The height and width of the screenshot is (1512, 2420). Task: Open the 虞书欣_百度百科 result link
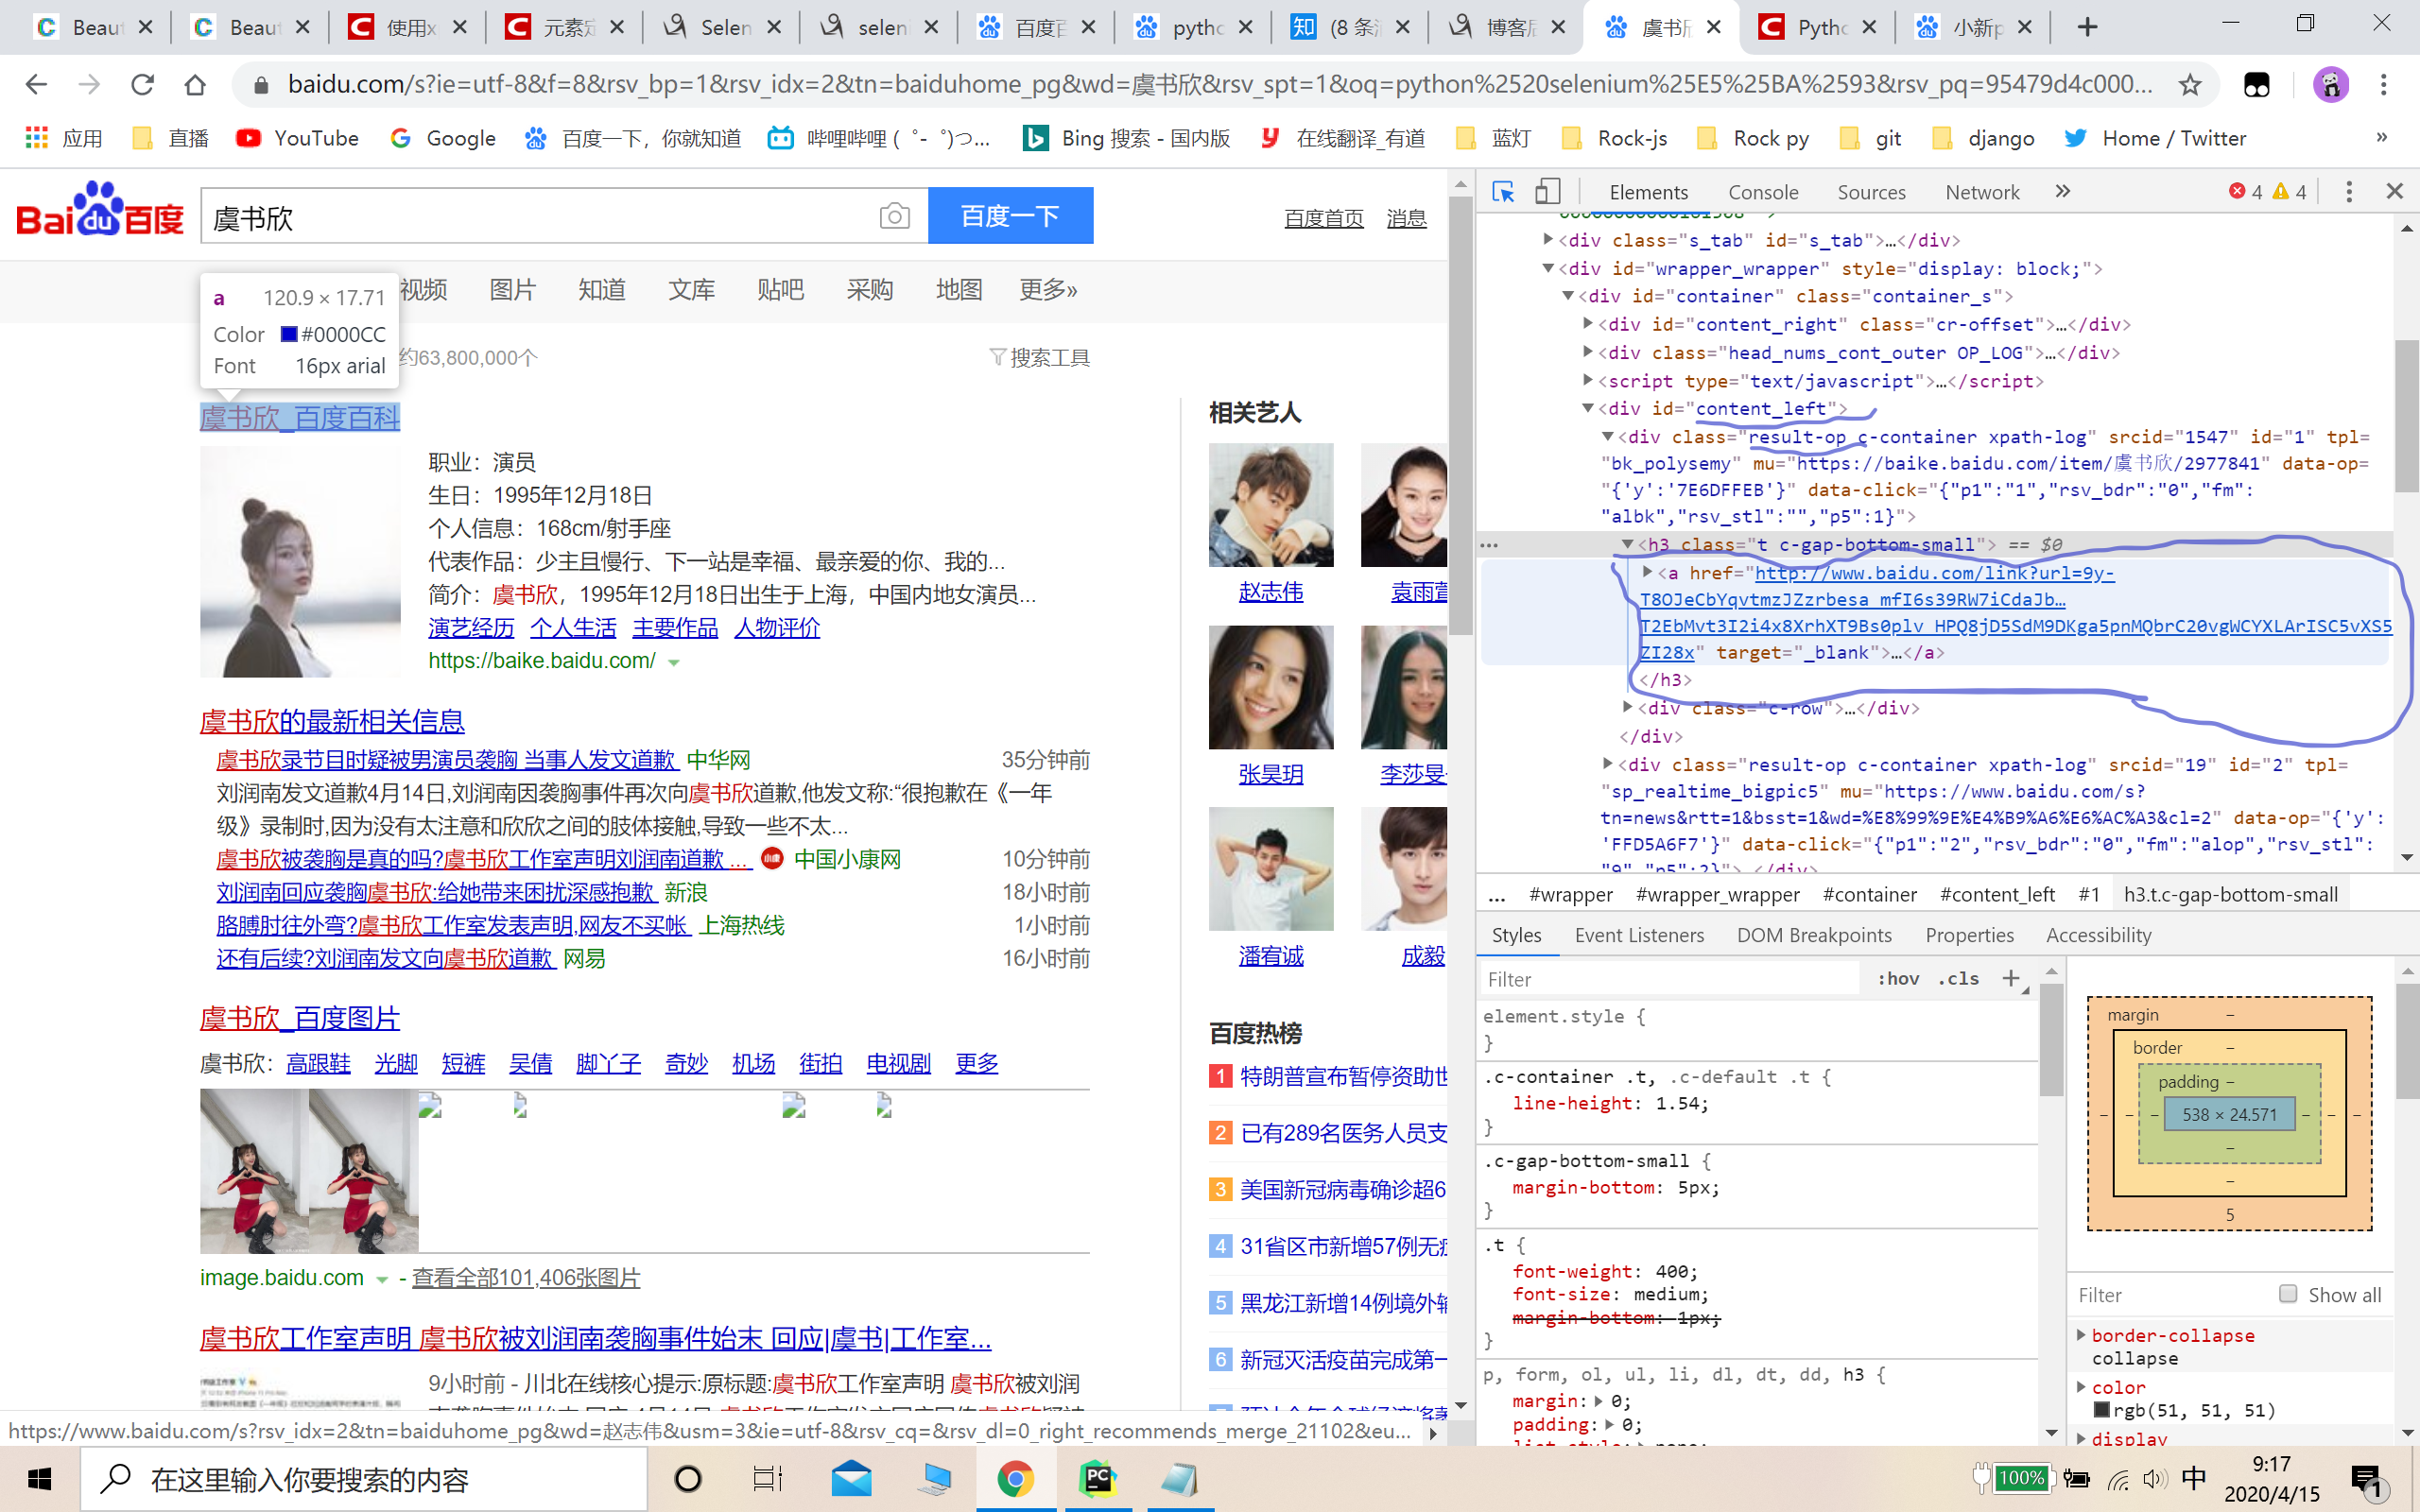click(x=300, y=417)
